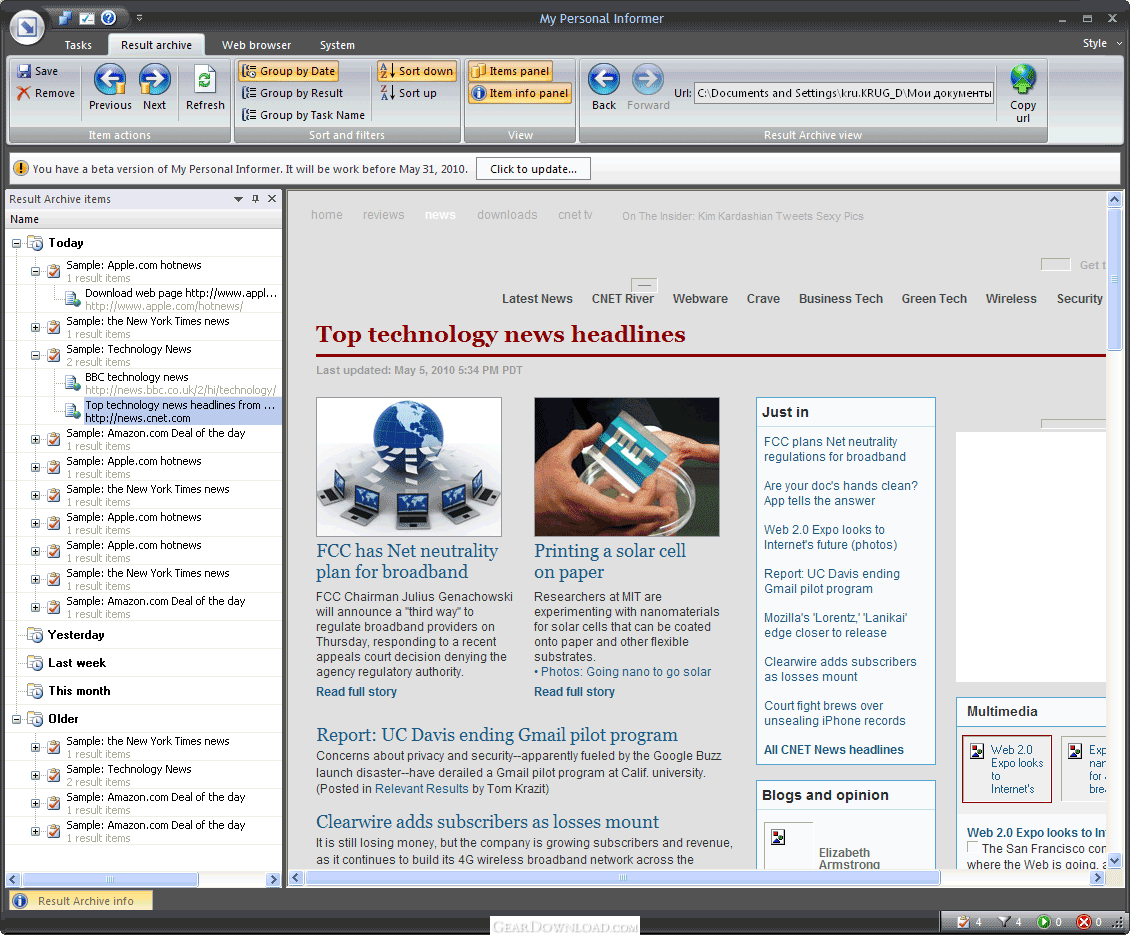Navigate Forward in Result Archive view

648,87
